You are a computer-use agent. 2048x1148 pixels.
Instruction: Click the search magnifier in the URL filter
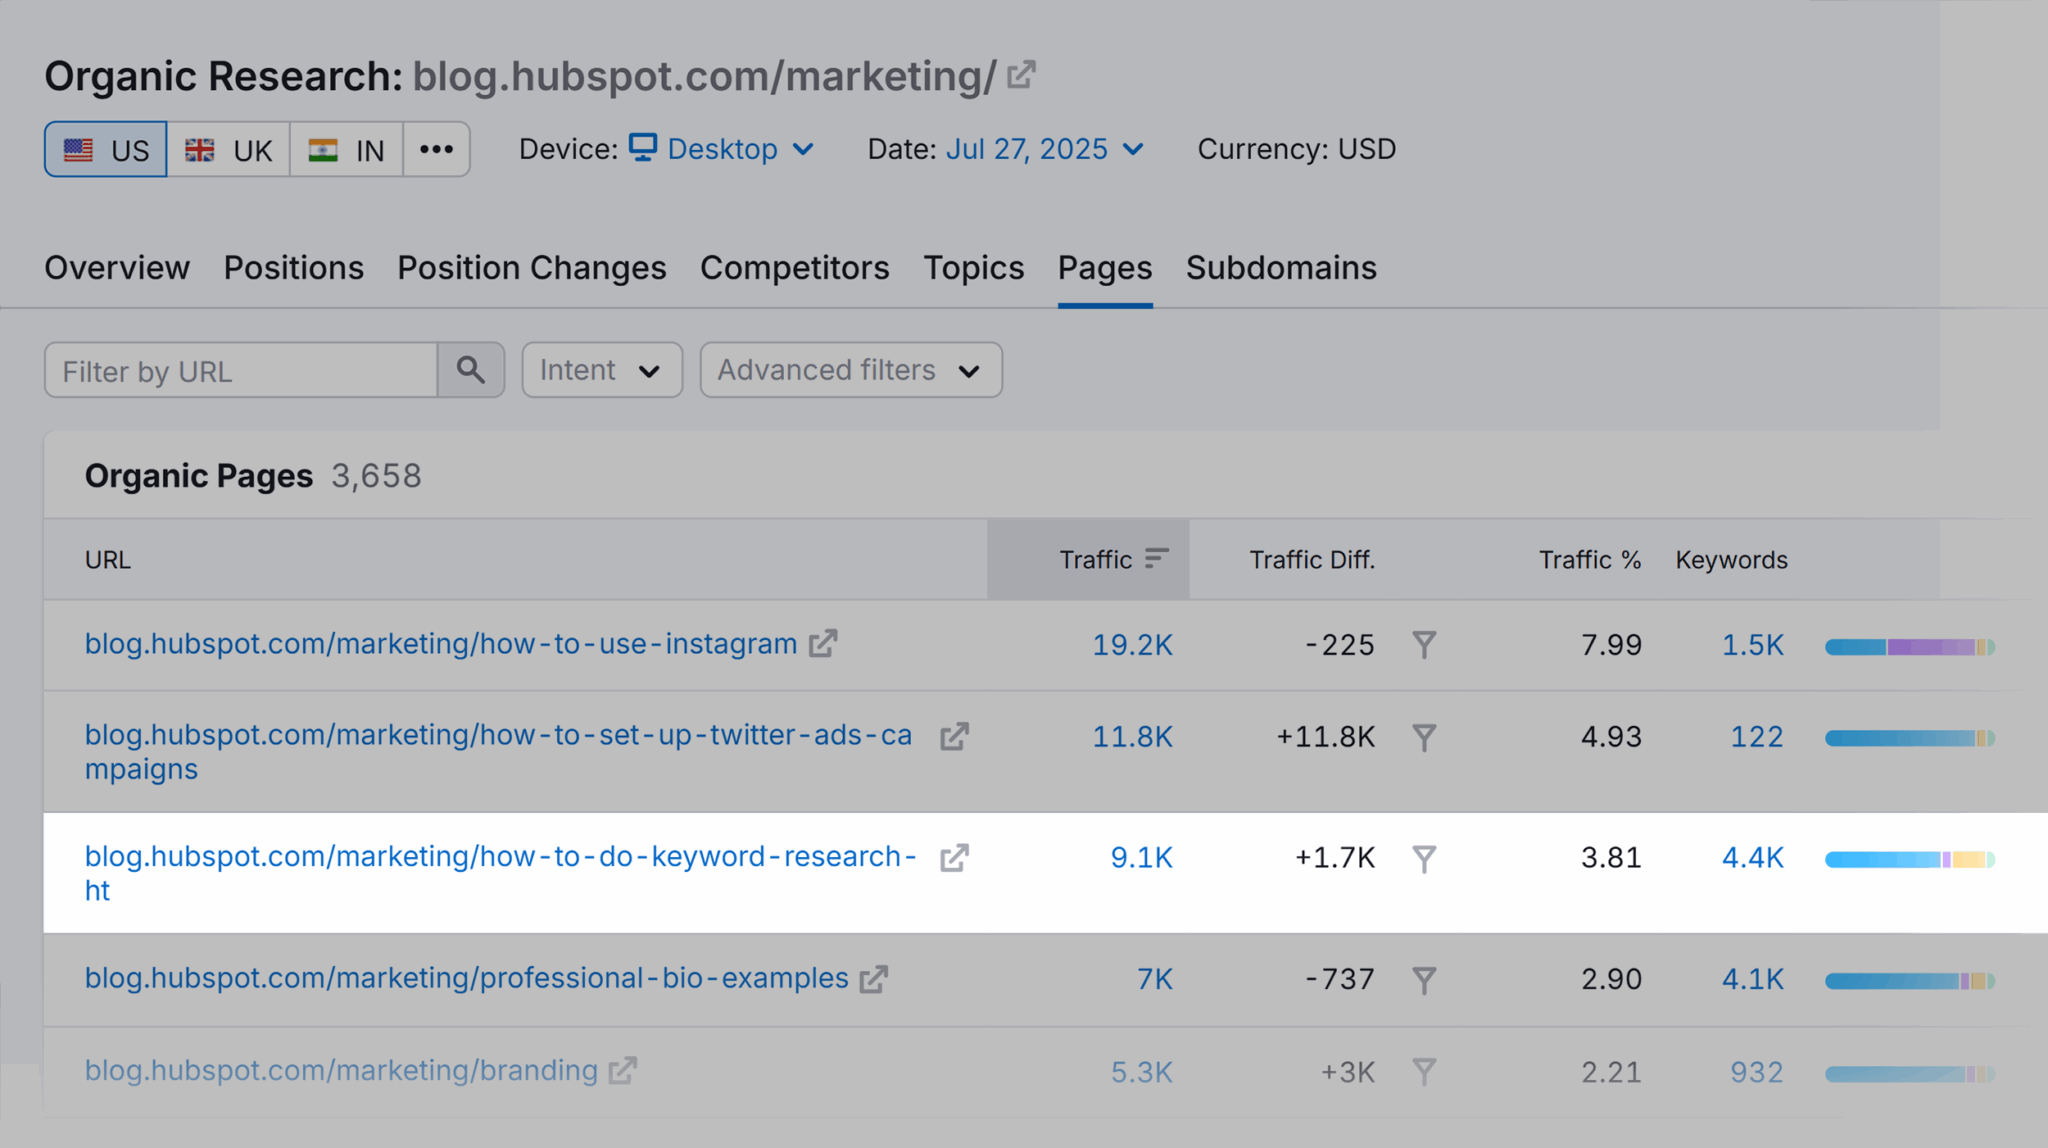coord(471,370)
